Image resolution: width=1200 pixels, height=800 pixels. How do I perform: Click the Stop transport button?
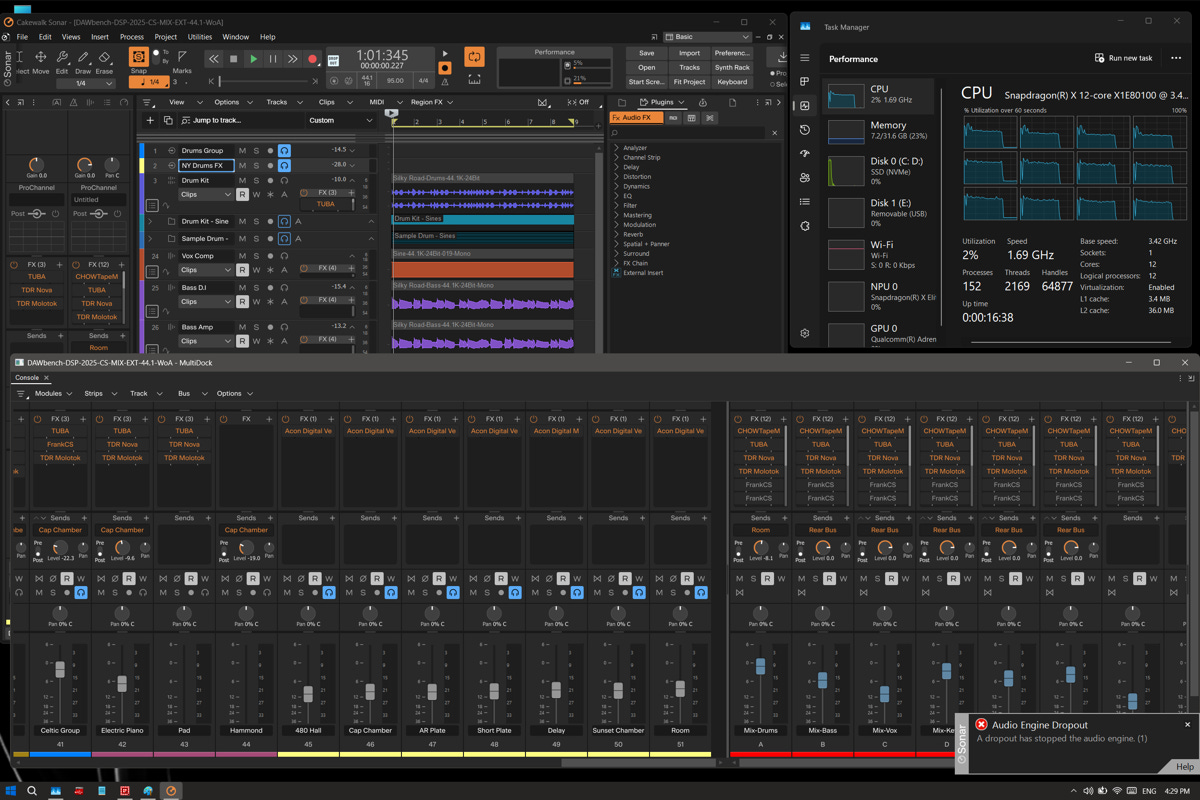pyautogui.click(x=233, y=59)
